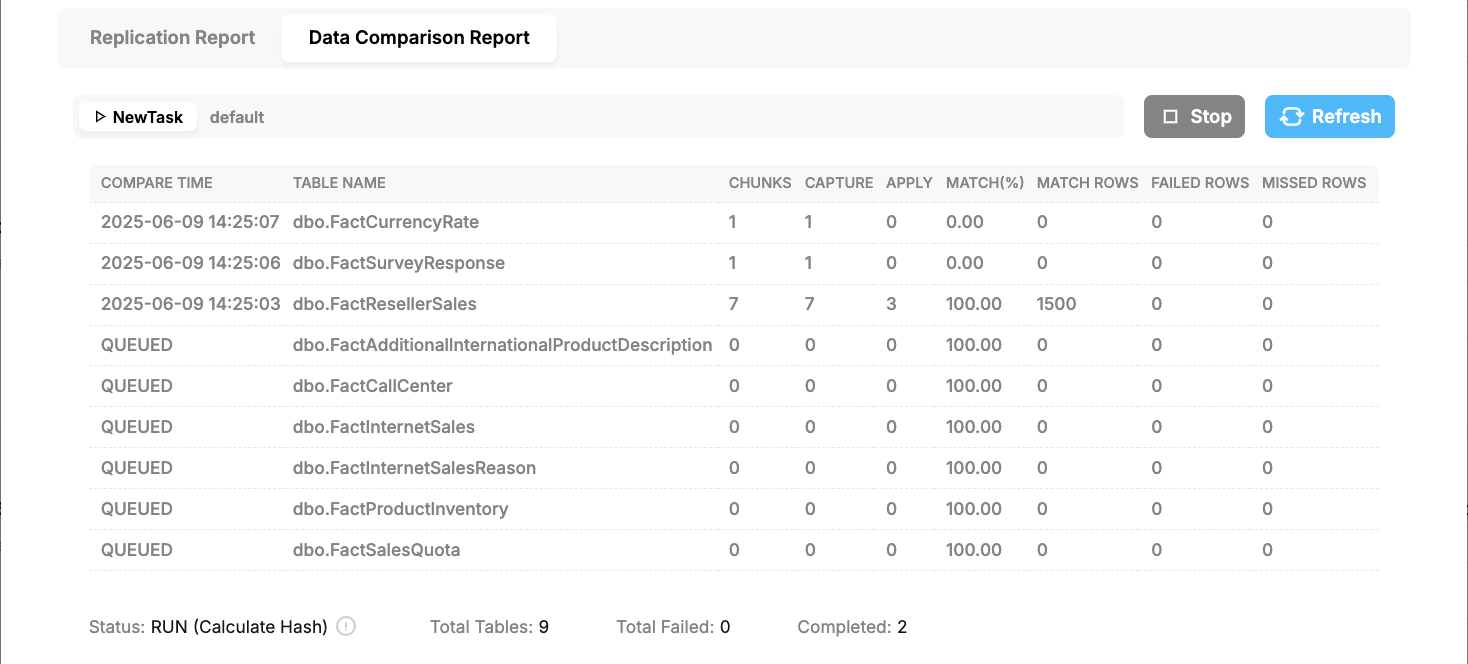This screenshot has height=664, width=1468.
Task: Click the info icon next to Status
Action: 346,627
